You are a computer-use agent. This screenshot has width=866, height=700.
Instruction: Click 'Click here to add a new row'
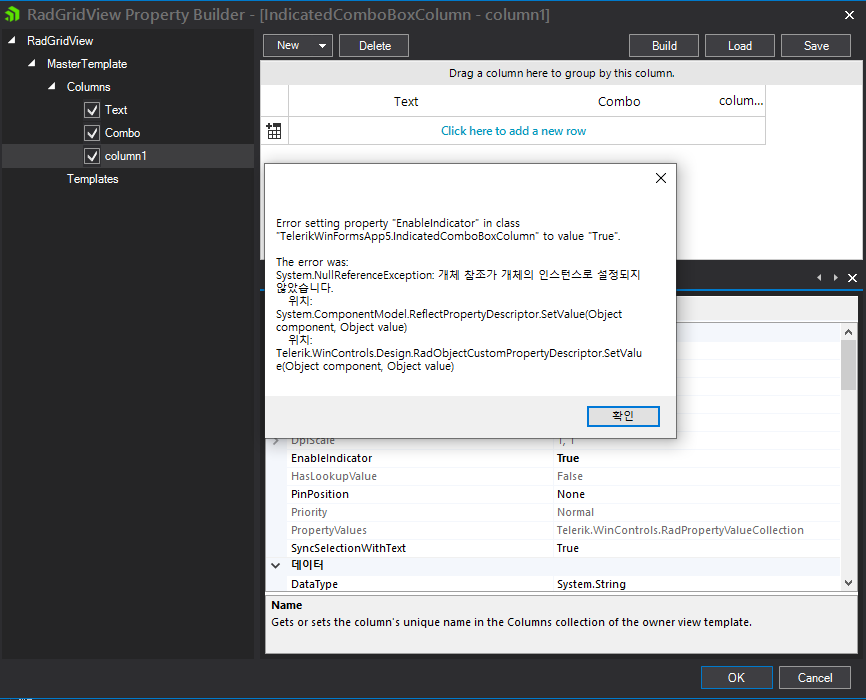pos(513,131)
